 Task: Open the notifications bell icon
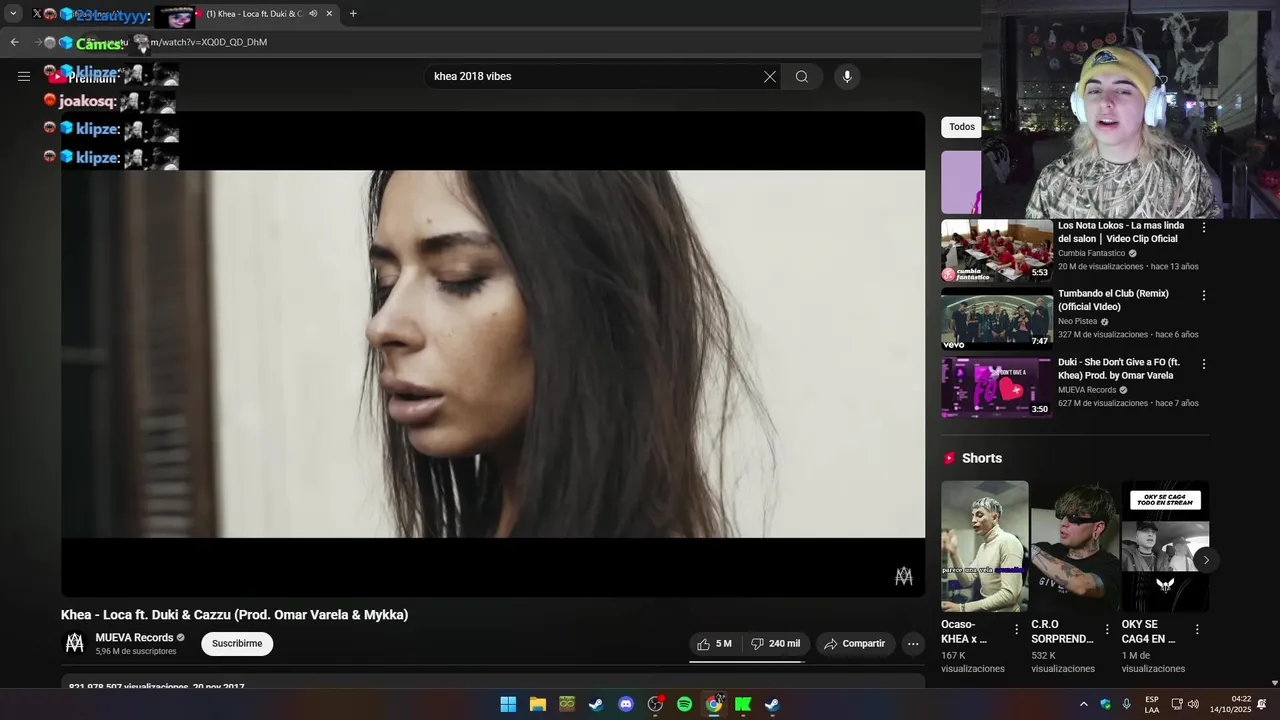(x=1262, y=704)
